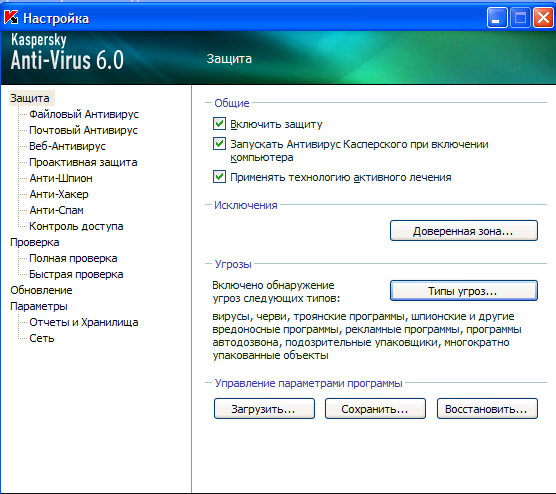Select Проверка in the settings tree
The width and height of the screenshot is (556, 494).
point(35,242)
